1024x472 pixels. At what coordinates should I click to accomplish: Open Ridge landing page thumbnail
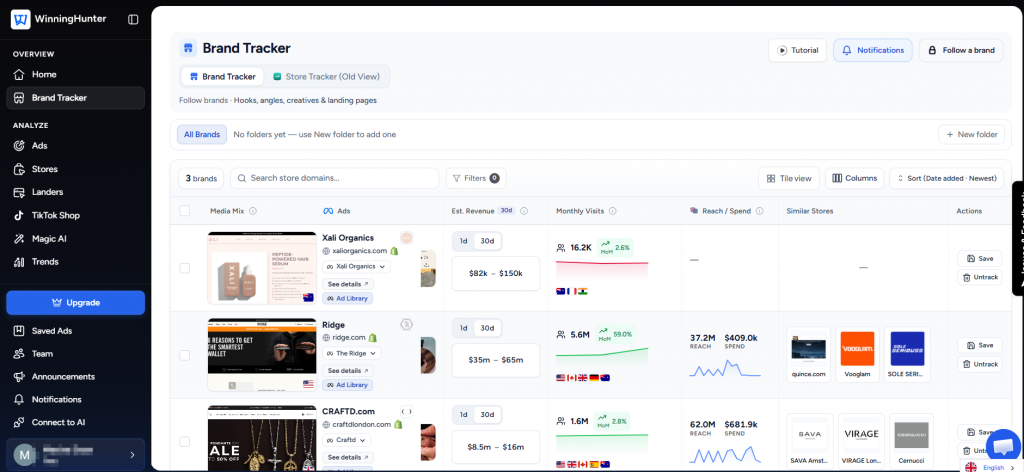[262, 355]
